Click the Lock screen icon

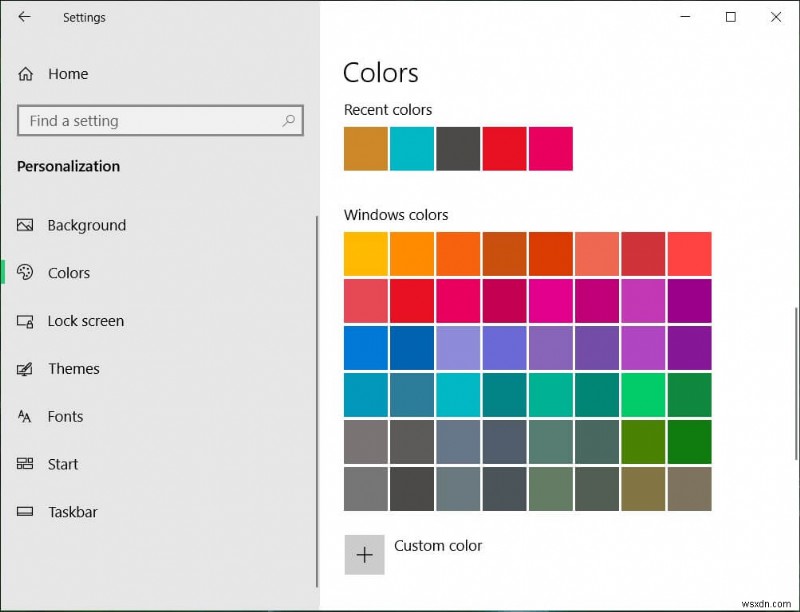click(24, 321)
